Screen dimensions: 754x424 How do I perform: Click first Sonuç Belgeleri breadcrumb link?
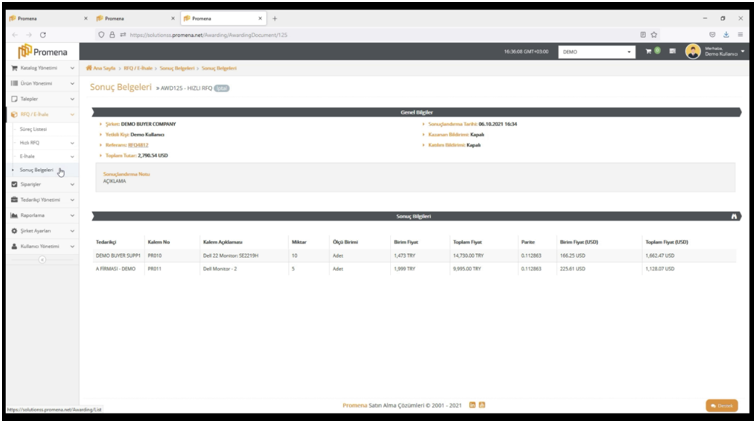pyautogui.click(x=177, y=68)
